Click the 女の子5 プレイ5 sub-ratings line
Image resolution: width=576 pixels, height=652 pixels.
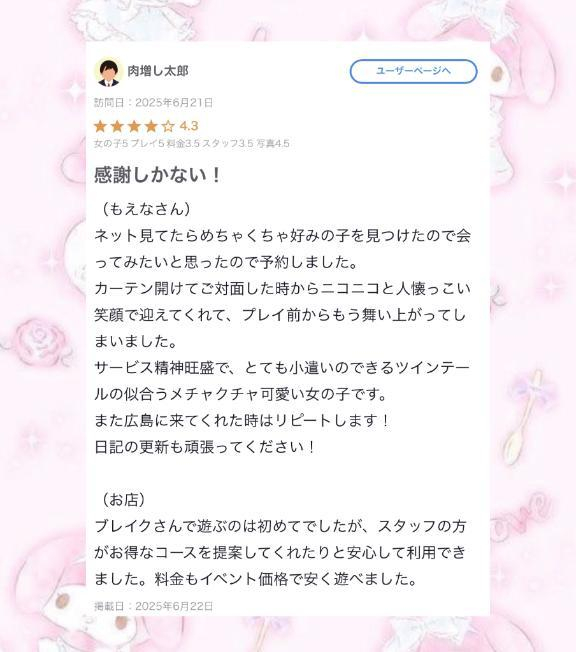point(192,143)
